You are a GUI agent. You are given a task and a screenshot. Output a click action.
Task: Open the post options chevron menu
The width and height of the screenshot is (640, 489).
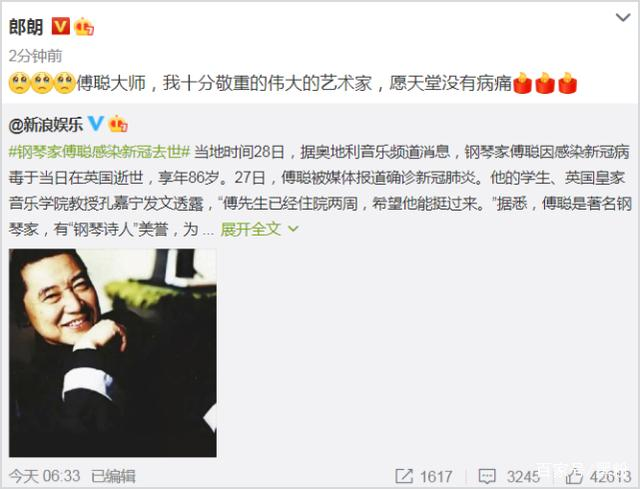click(x=623, y=18)
